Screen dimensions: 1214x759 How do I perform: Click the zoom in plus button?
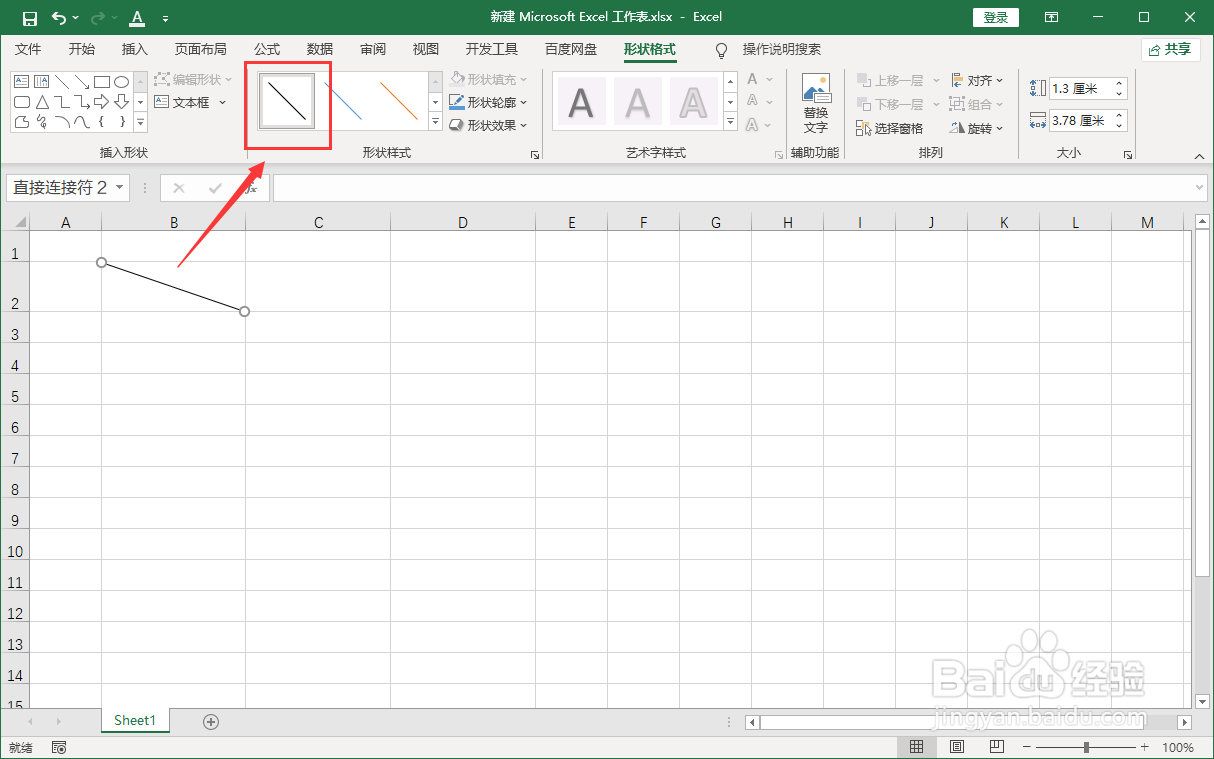1145,747
